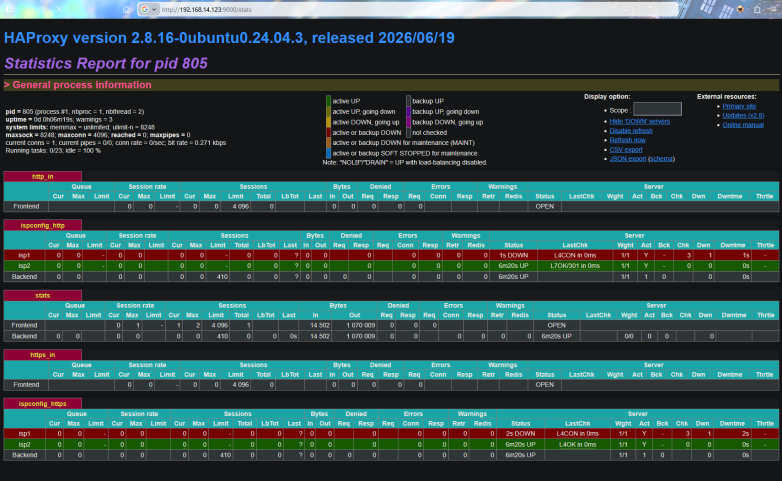Image resolution: width=782 pixels, height=481 pixels.
Task: Click '6m20s UP' in stats Backend row
Action: [557, 336]
